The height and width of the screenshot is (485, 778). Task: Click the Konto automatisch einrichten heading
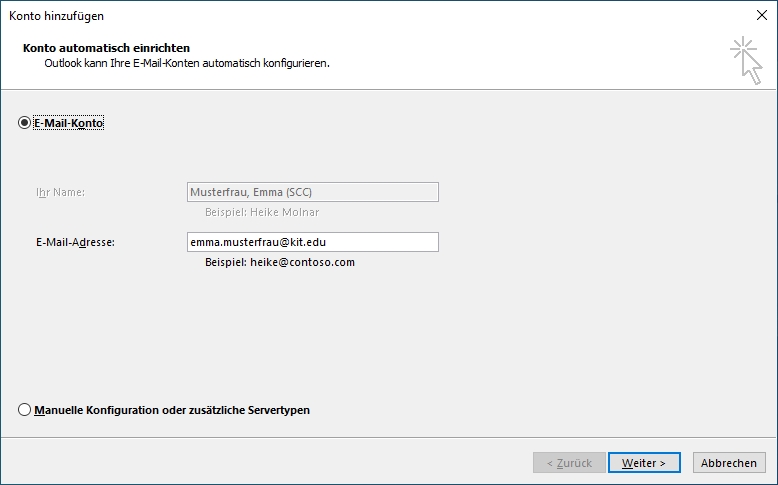(x=106, y=48)
